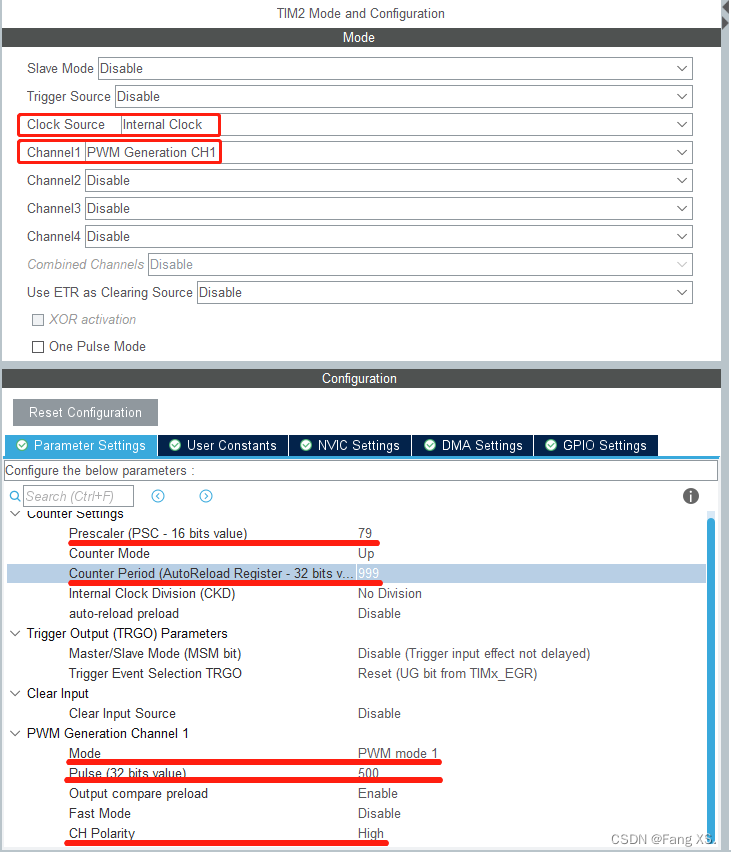Open the Channel2 dropdown
This screenshot has width=731, height=856.
tap(389, 181)
